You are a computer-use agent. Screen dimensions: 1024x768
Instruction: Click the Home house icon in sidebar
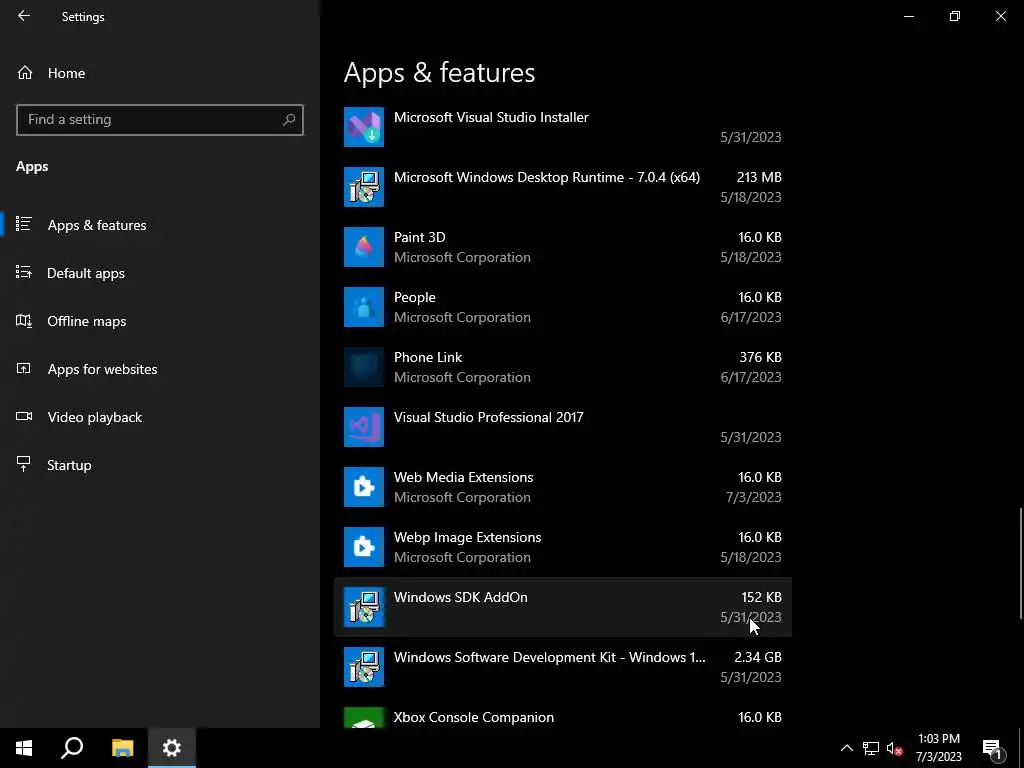click(25, 72)
